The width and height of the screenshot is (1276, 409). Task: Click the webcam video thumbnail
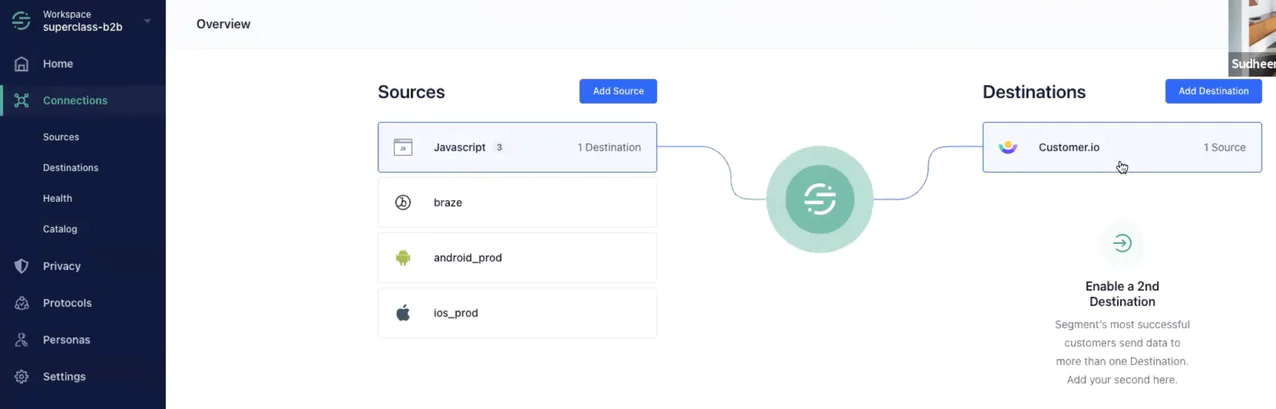[1252, 37]
